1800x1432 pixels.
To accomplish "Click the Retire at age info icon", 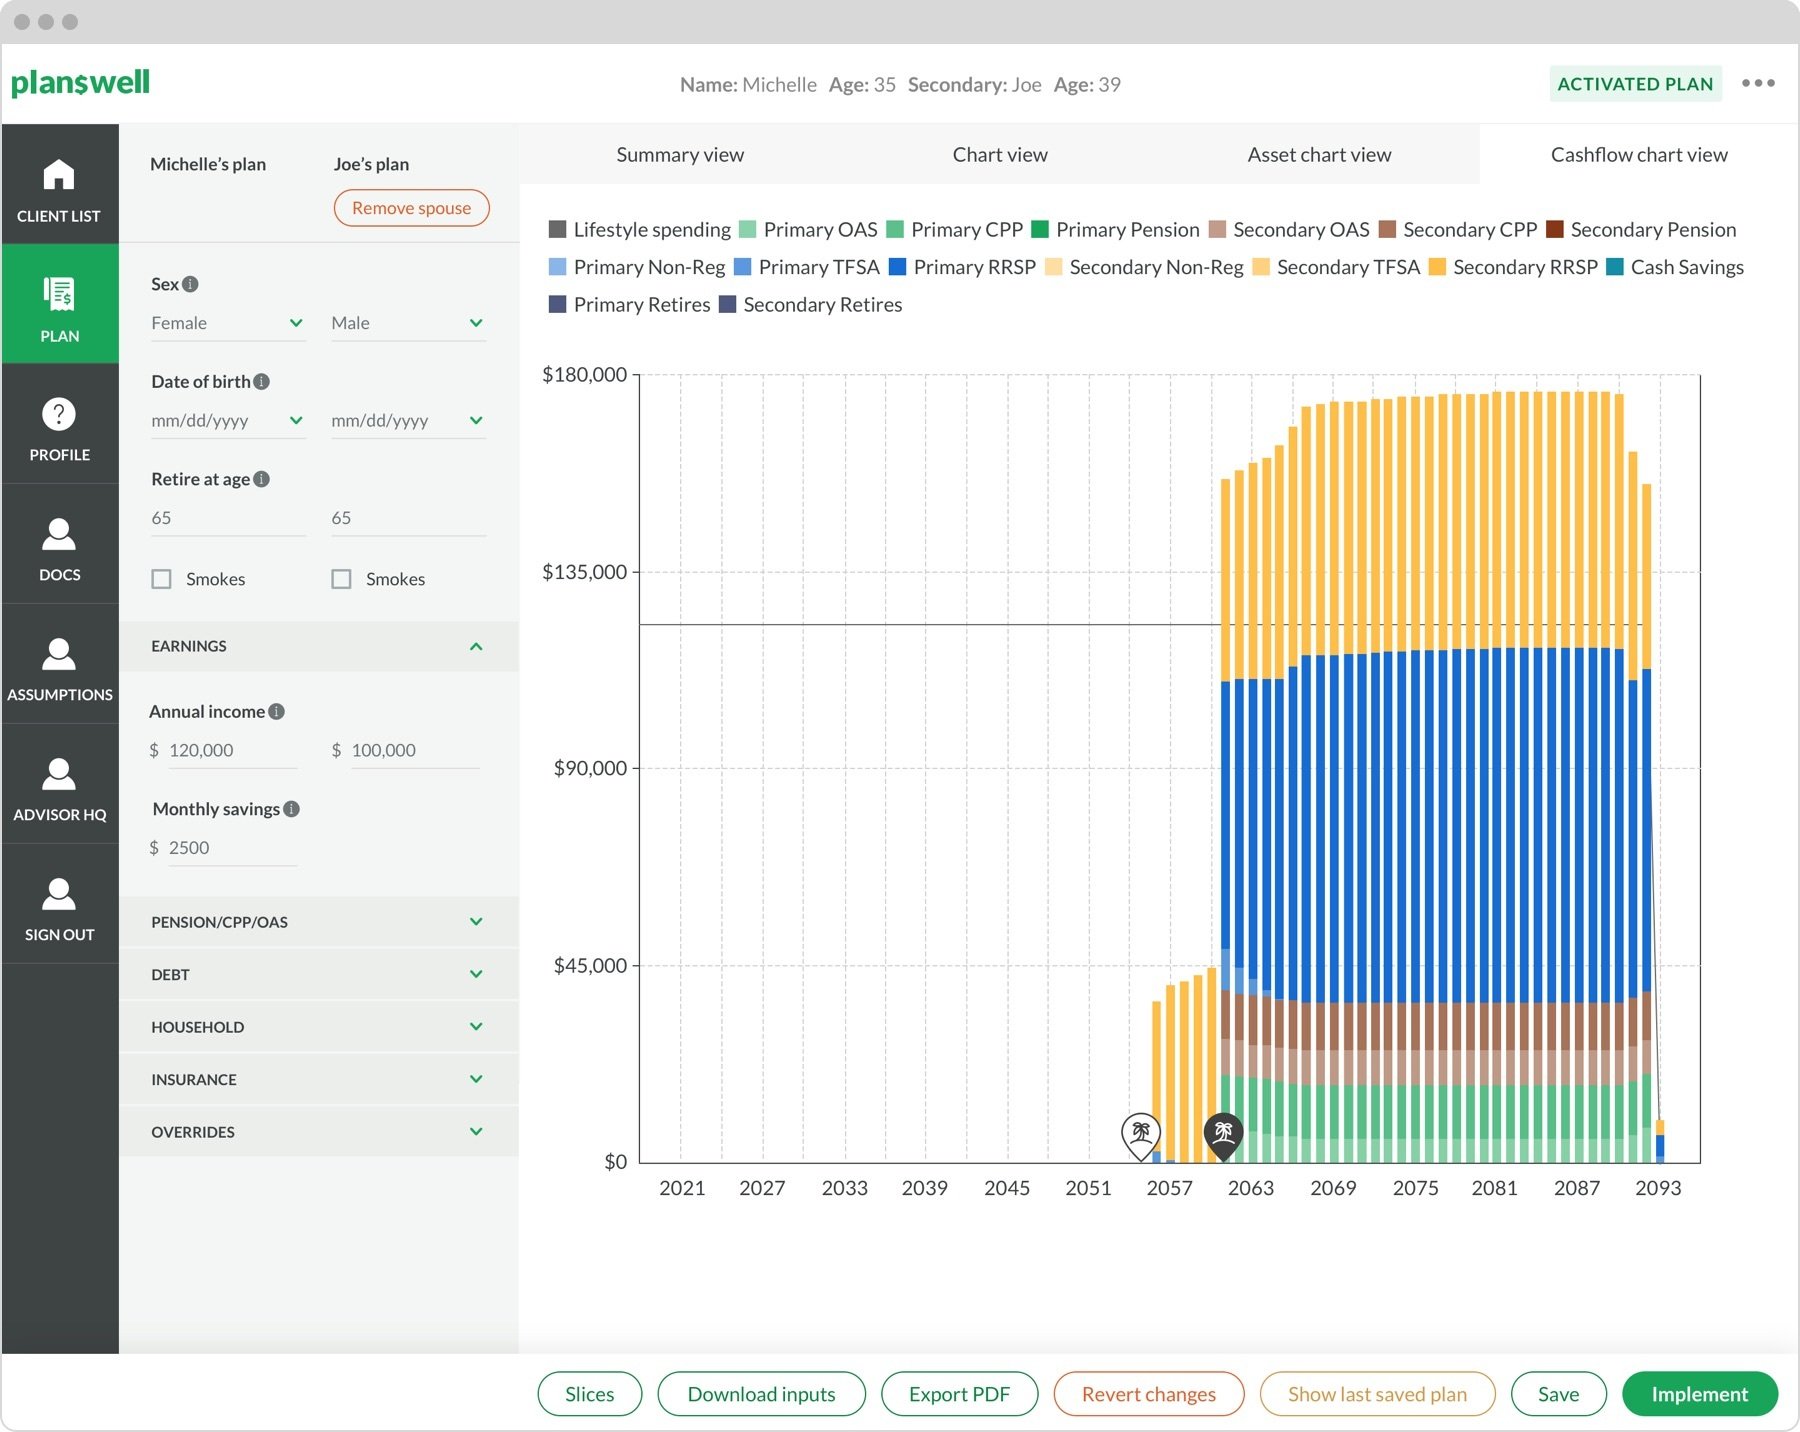I will tap(261, 479).
